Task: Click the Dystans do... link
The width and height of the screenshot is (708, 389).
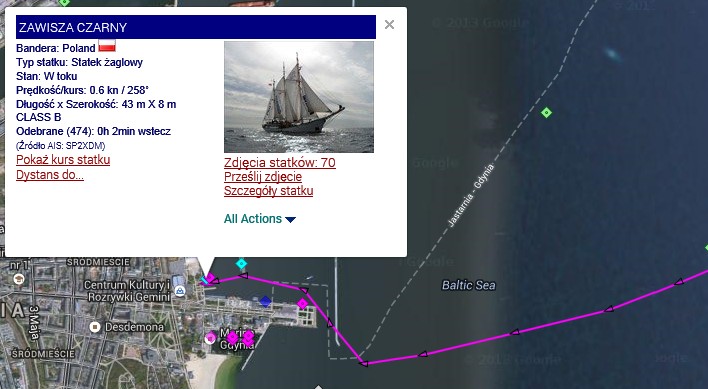Action: 50,175
